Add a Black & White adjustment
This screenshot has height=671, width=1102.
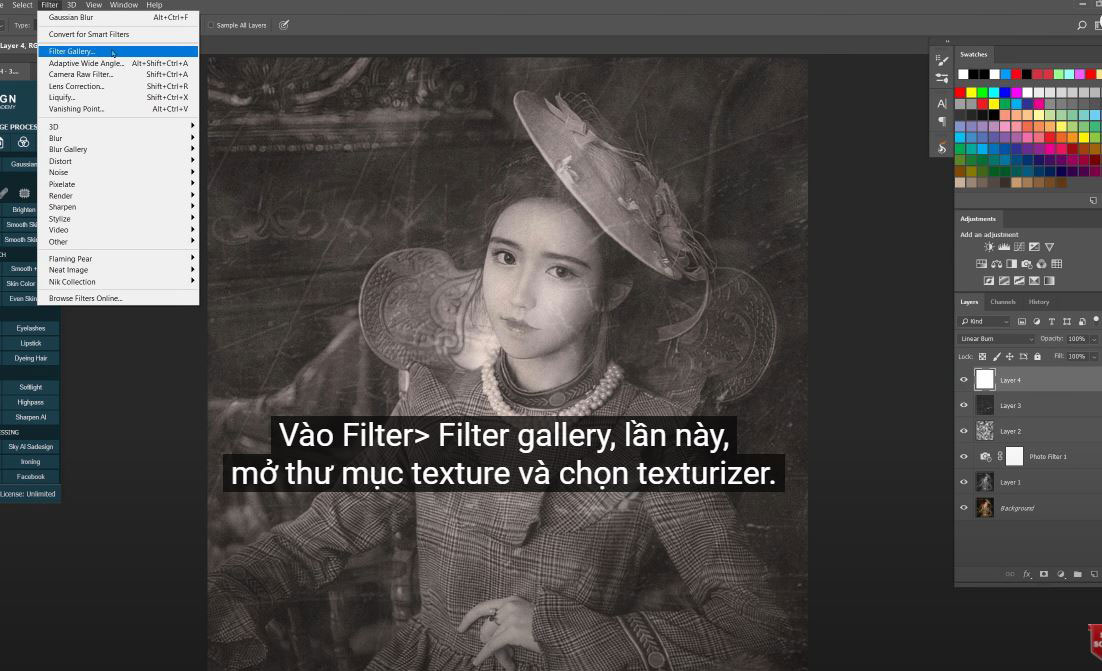click(1011, 263)
